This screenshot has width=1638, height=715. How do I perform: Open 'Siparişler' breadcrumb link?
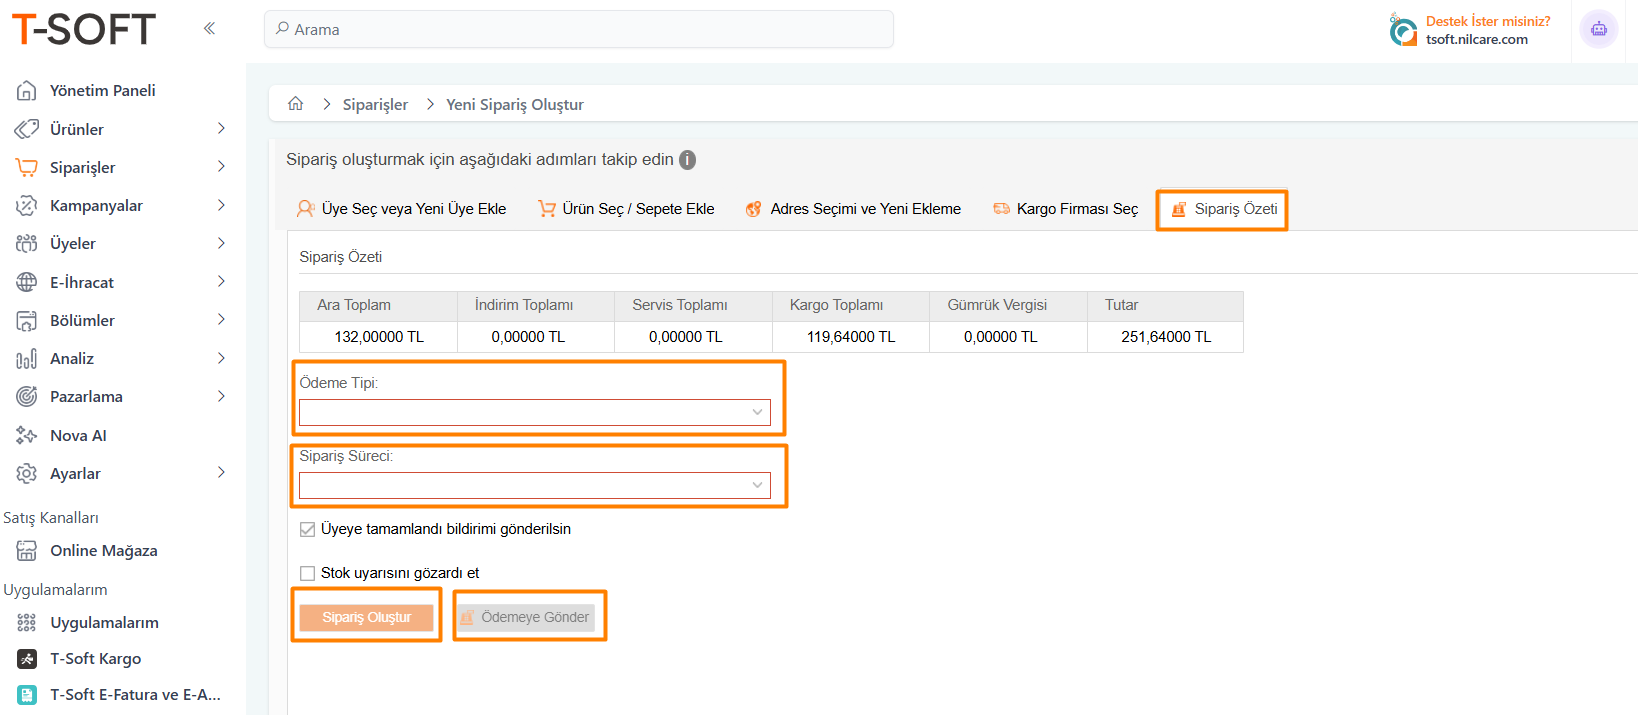pyautogui.click(x=375, y=104)
